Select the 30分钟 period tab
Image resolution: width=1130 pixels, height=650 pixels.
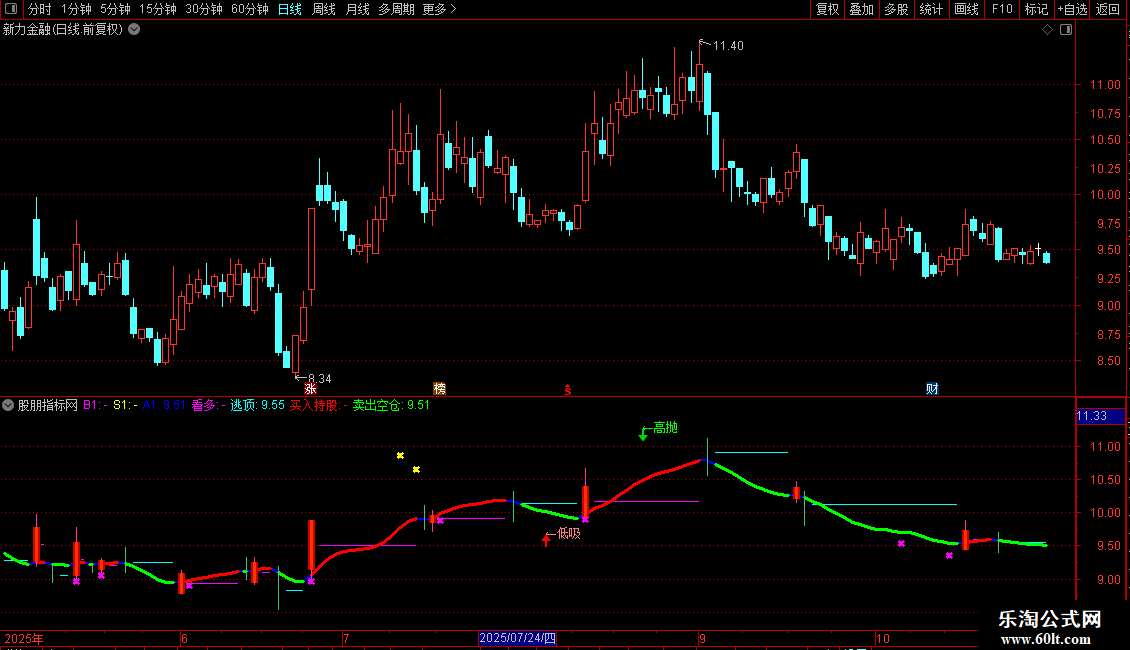[x=204, y=9]
